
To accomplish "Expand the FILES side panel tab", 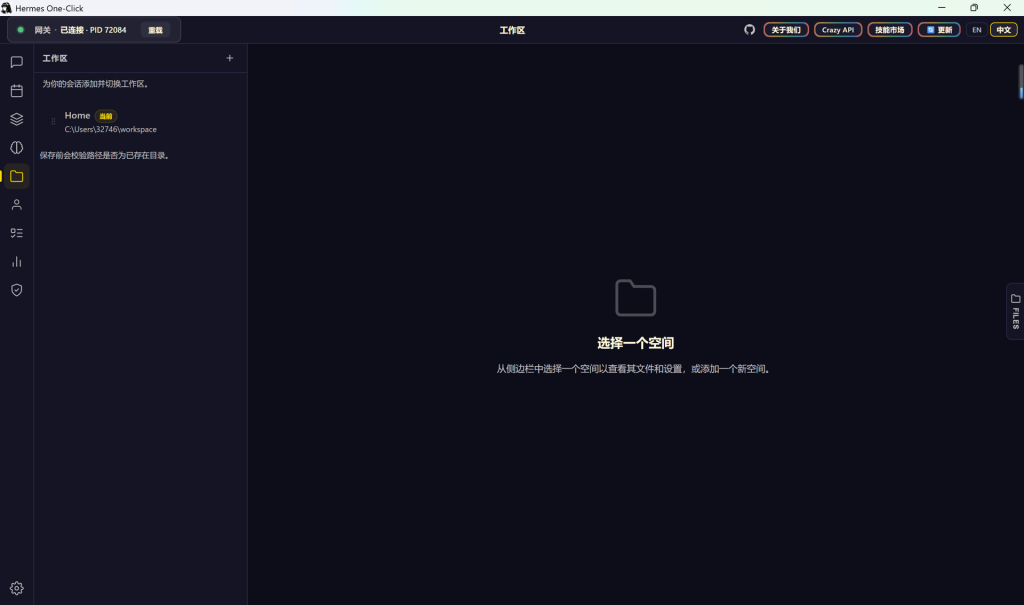I will click(x=1015, y=311).
